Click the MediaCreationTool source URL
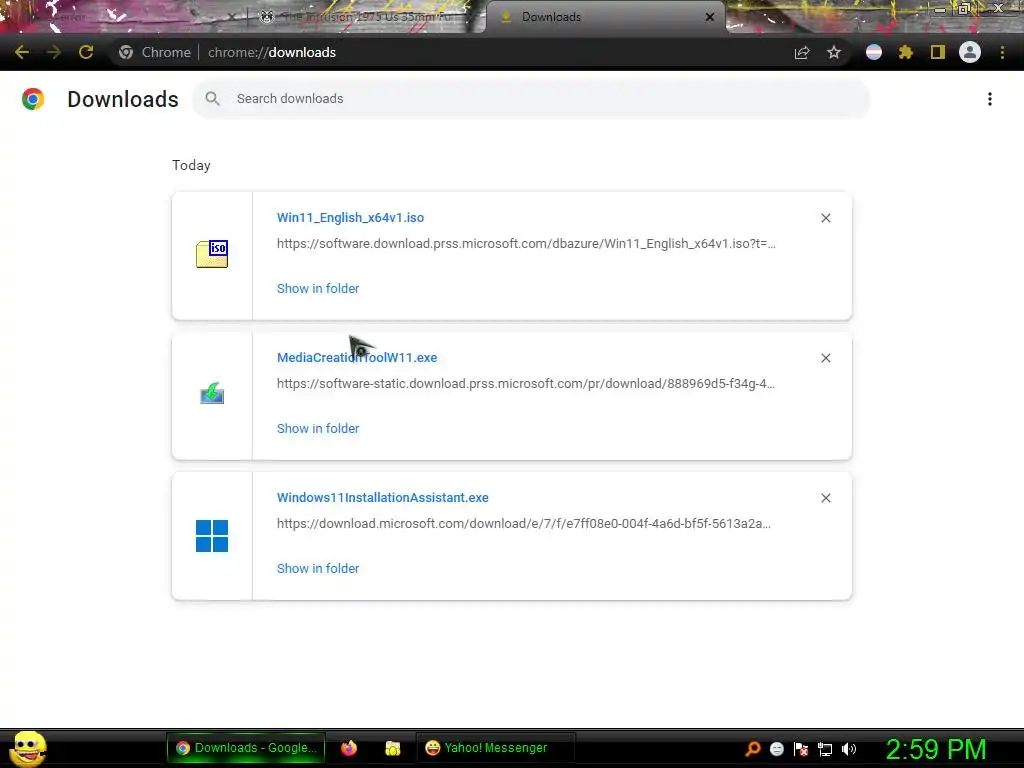The image size is (1024, 768). 526,383
